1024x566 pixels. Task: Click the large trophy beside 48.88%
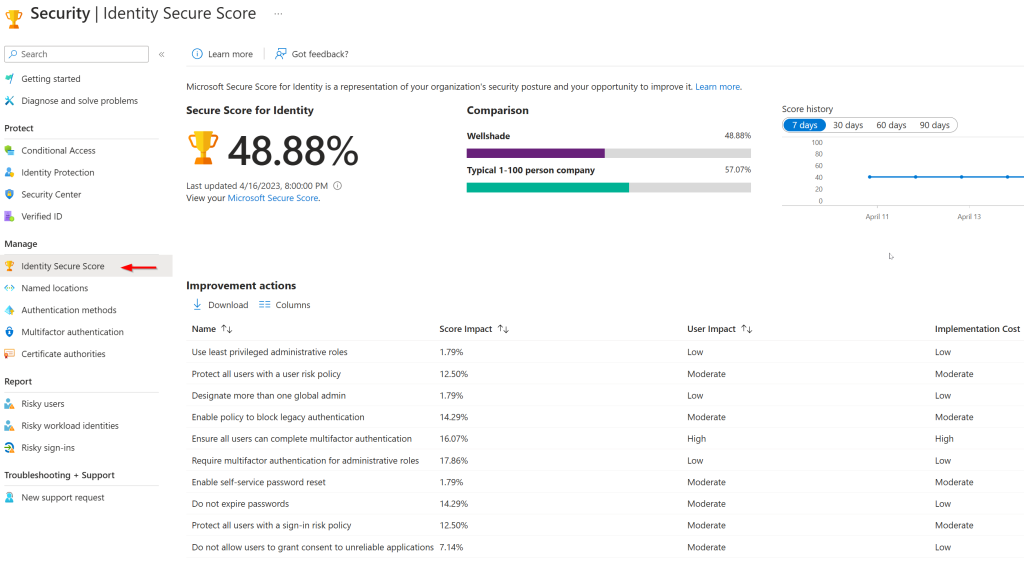[203, 148]
